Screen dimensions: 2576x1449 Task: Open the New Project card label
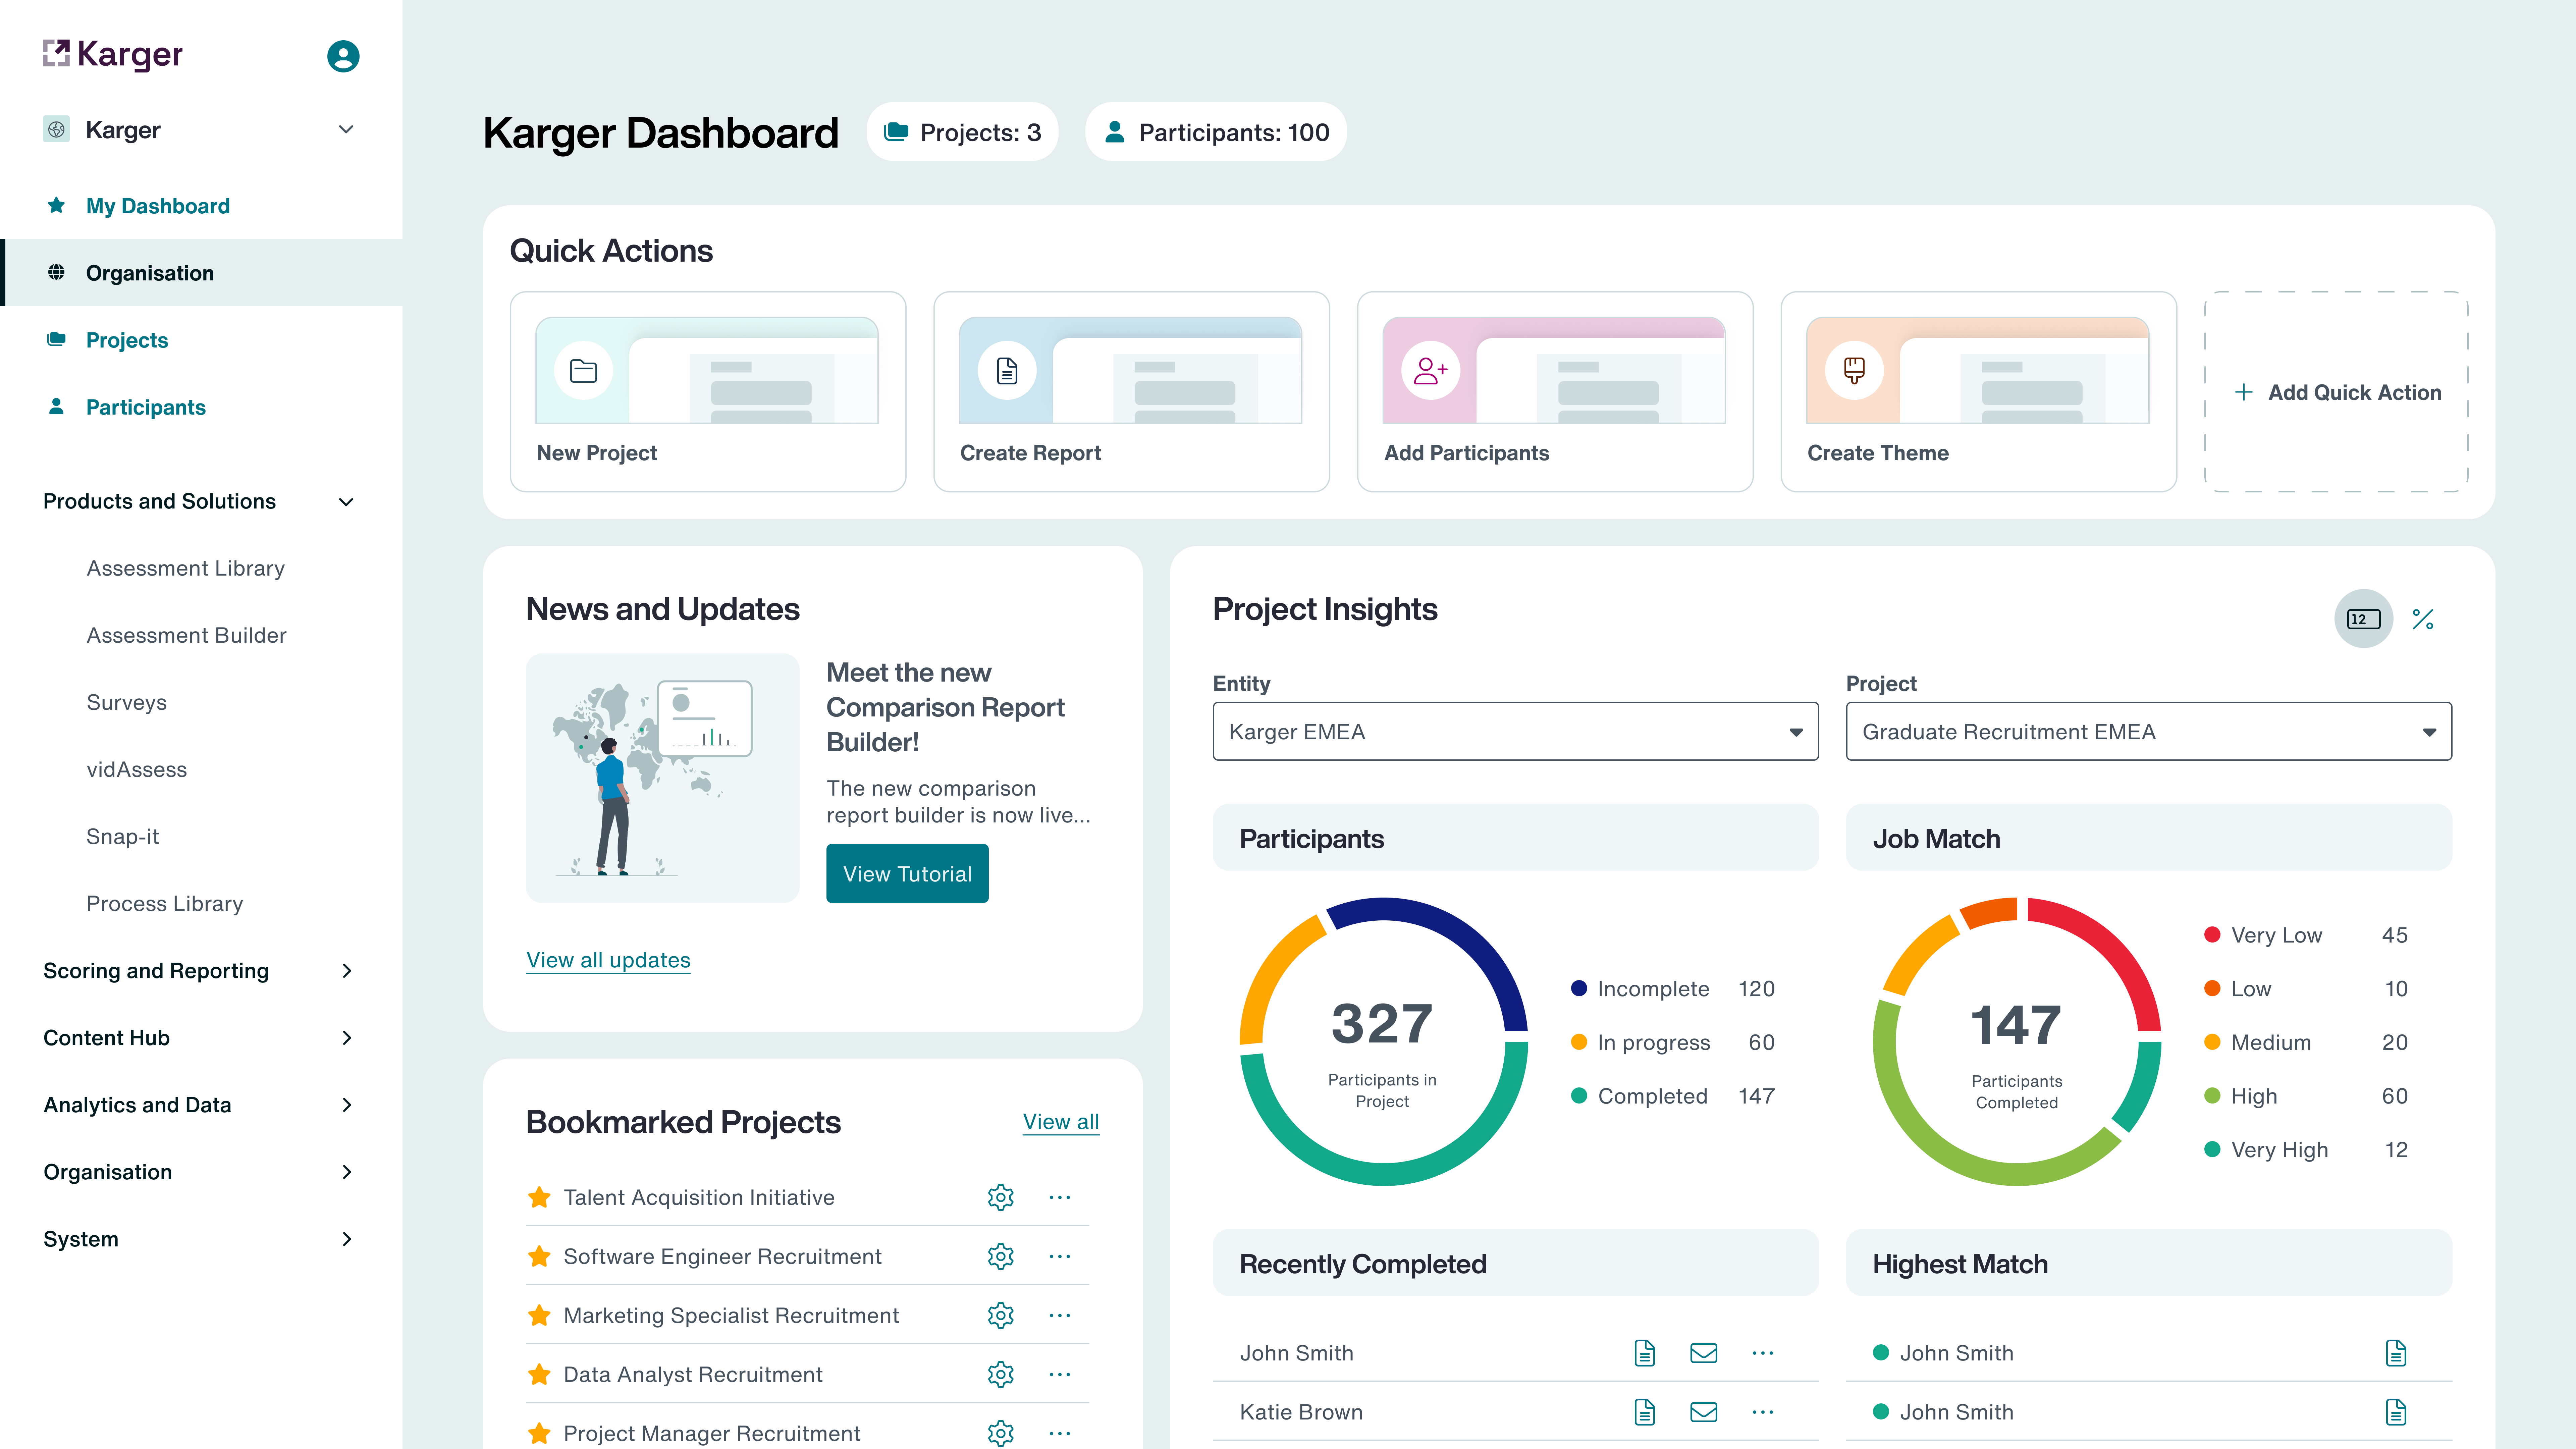coord(597,453)
